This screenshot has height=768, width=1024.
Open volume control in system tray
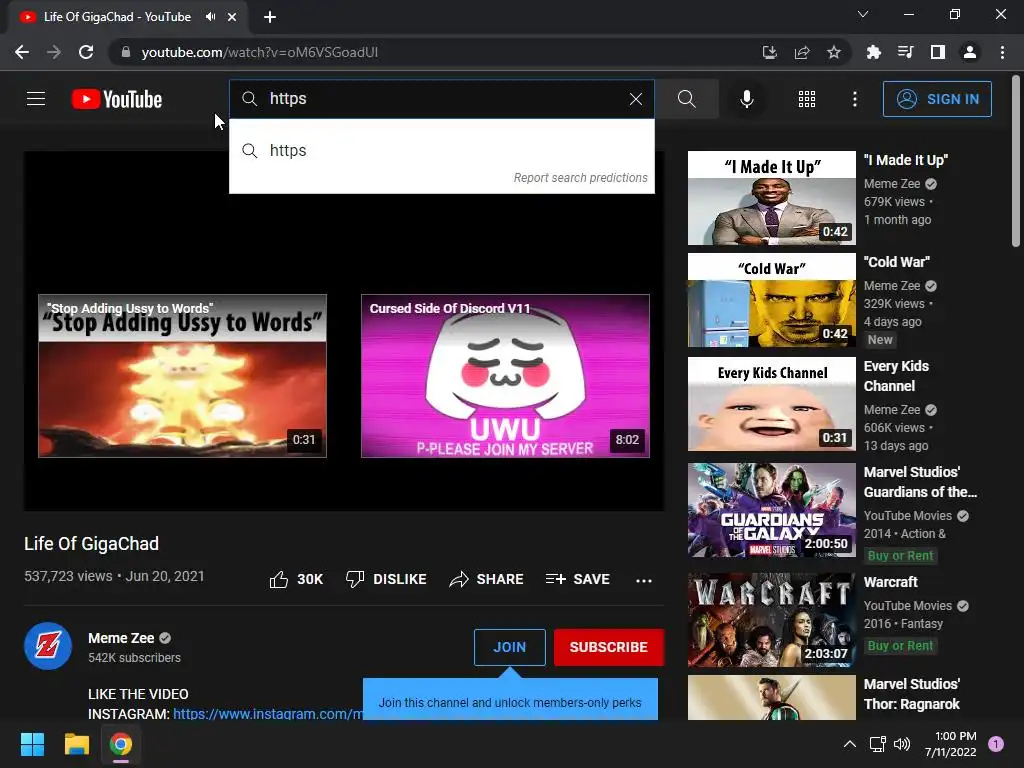(902, 744)
